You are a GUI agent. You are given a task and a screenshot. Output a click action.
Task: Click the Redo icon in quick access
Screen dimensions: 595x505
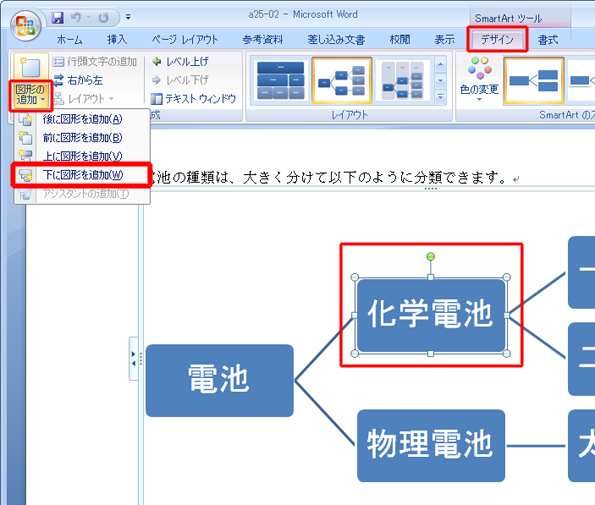tap(104, 17)
